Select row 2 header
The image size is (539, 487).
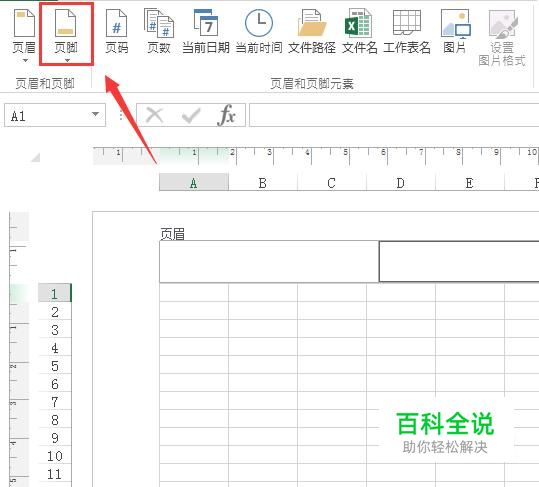pyautogui.click(x=55, y=311)
